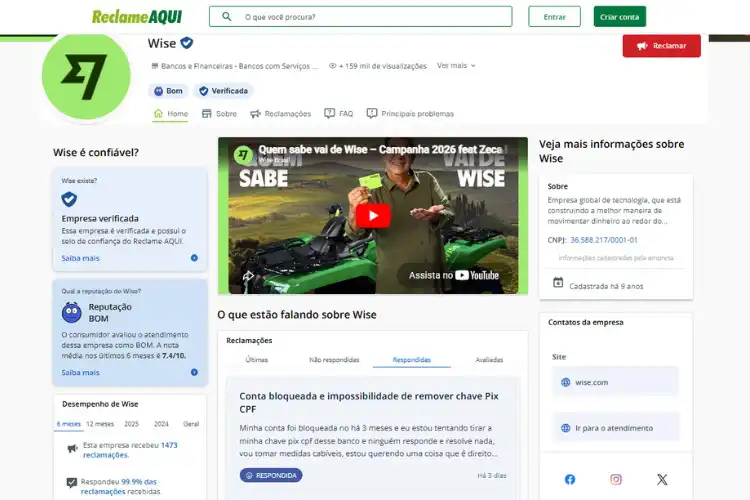This screenshot has width=750, height=500.
Task: Open the Sobre tab
Action: point(219,114)
